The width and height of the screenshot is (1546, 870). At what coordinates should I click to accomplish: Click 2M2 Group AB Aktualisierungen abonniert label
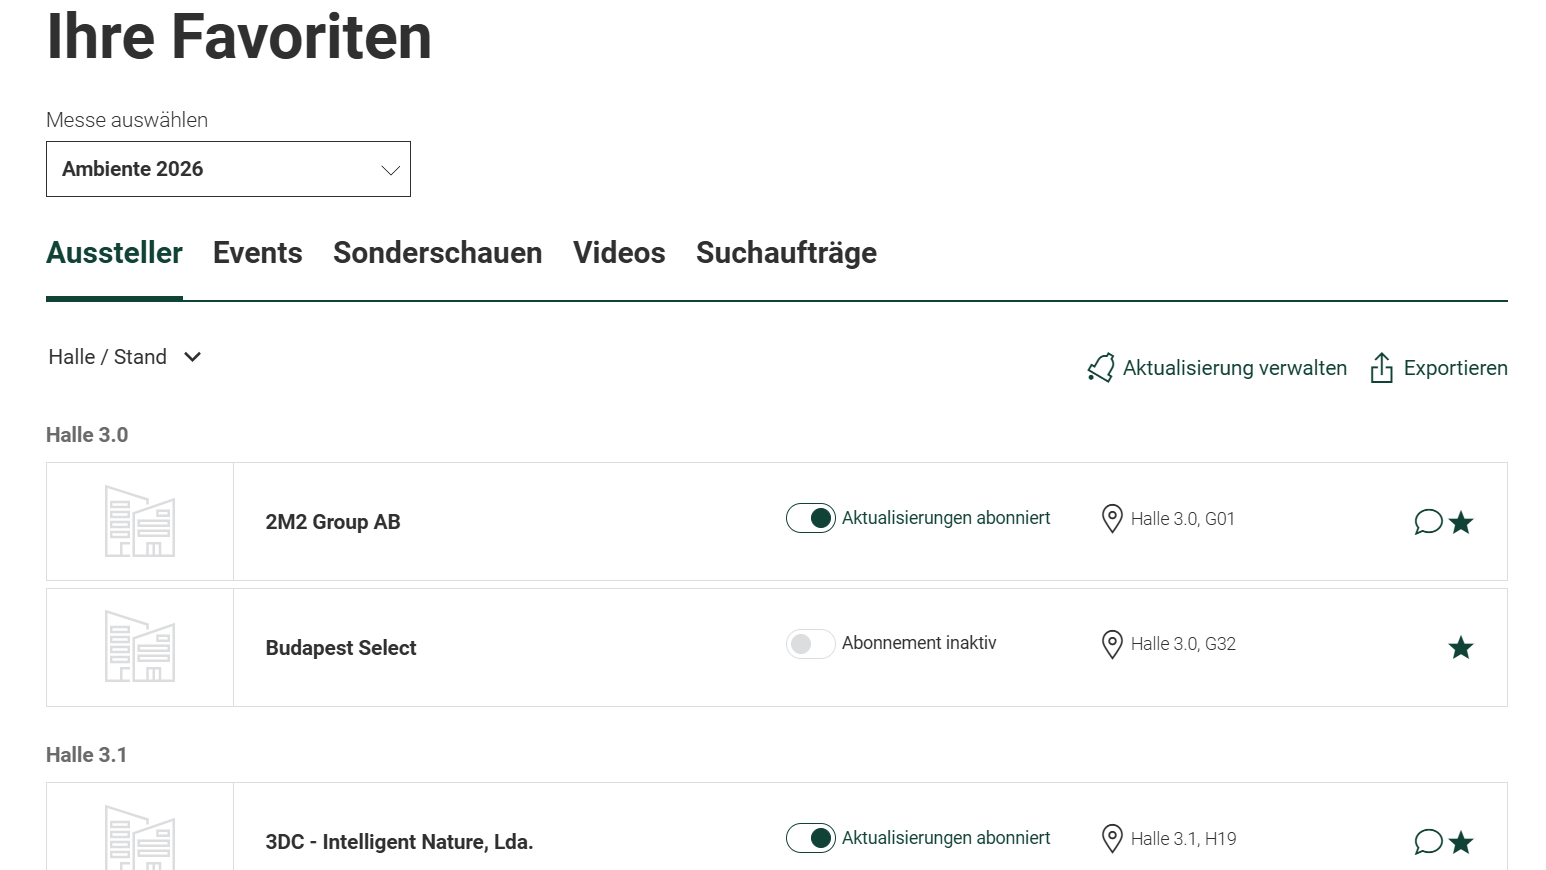(946, 518)
